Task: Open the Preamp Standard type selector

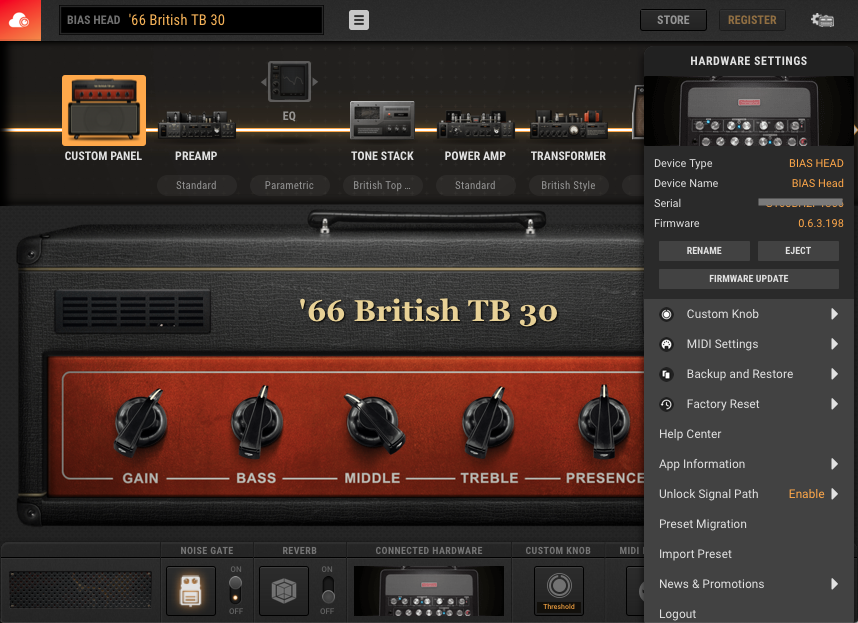Action: 196,185
